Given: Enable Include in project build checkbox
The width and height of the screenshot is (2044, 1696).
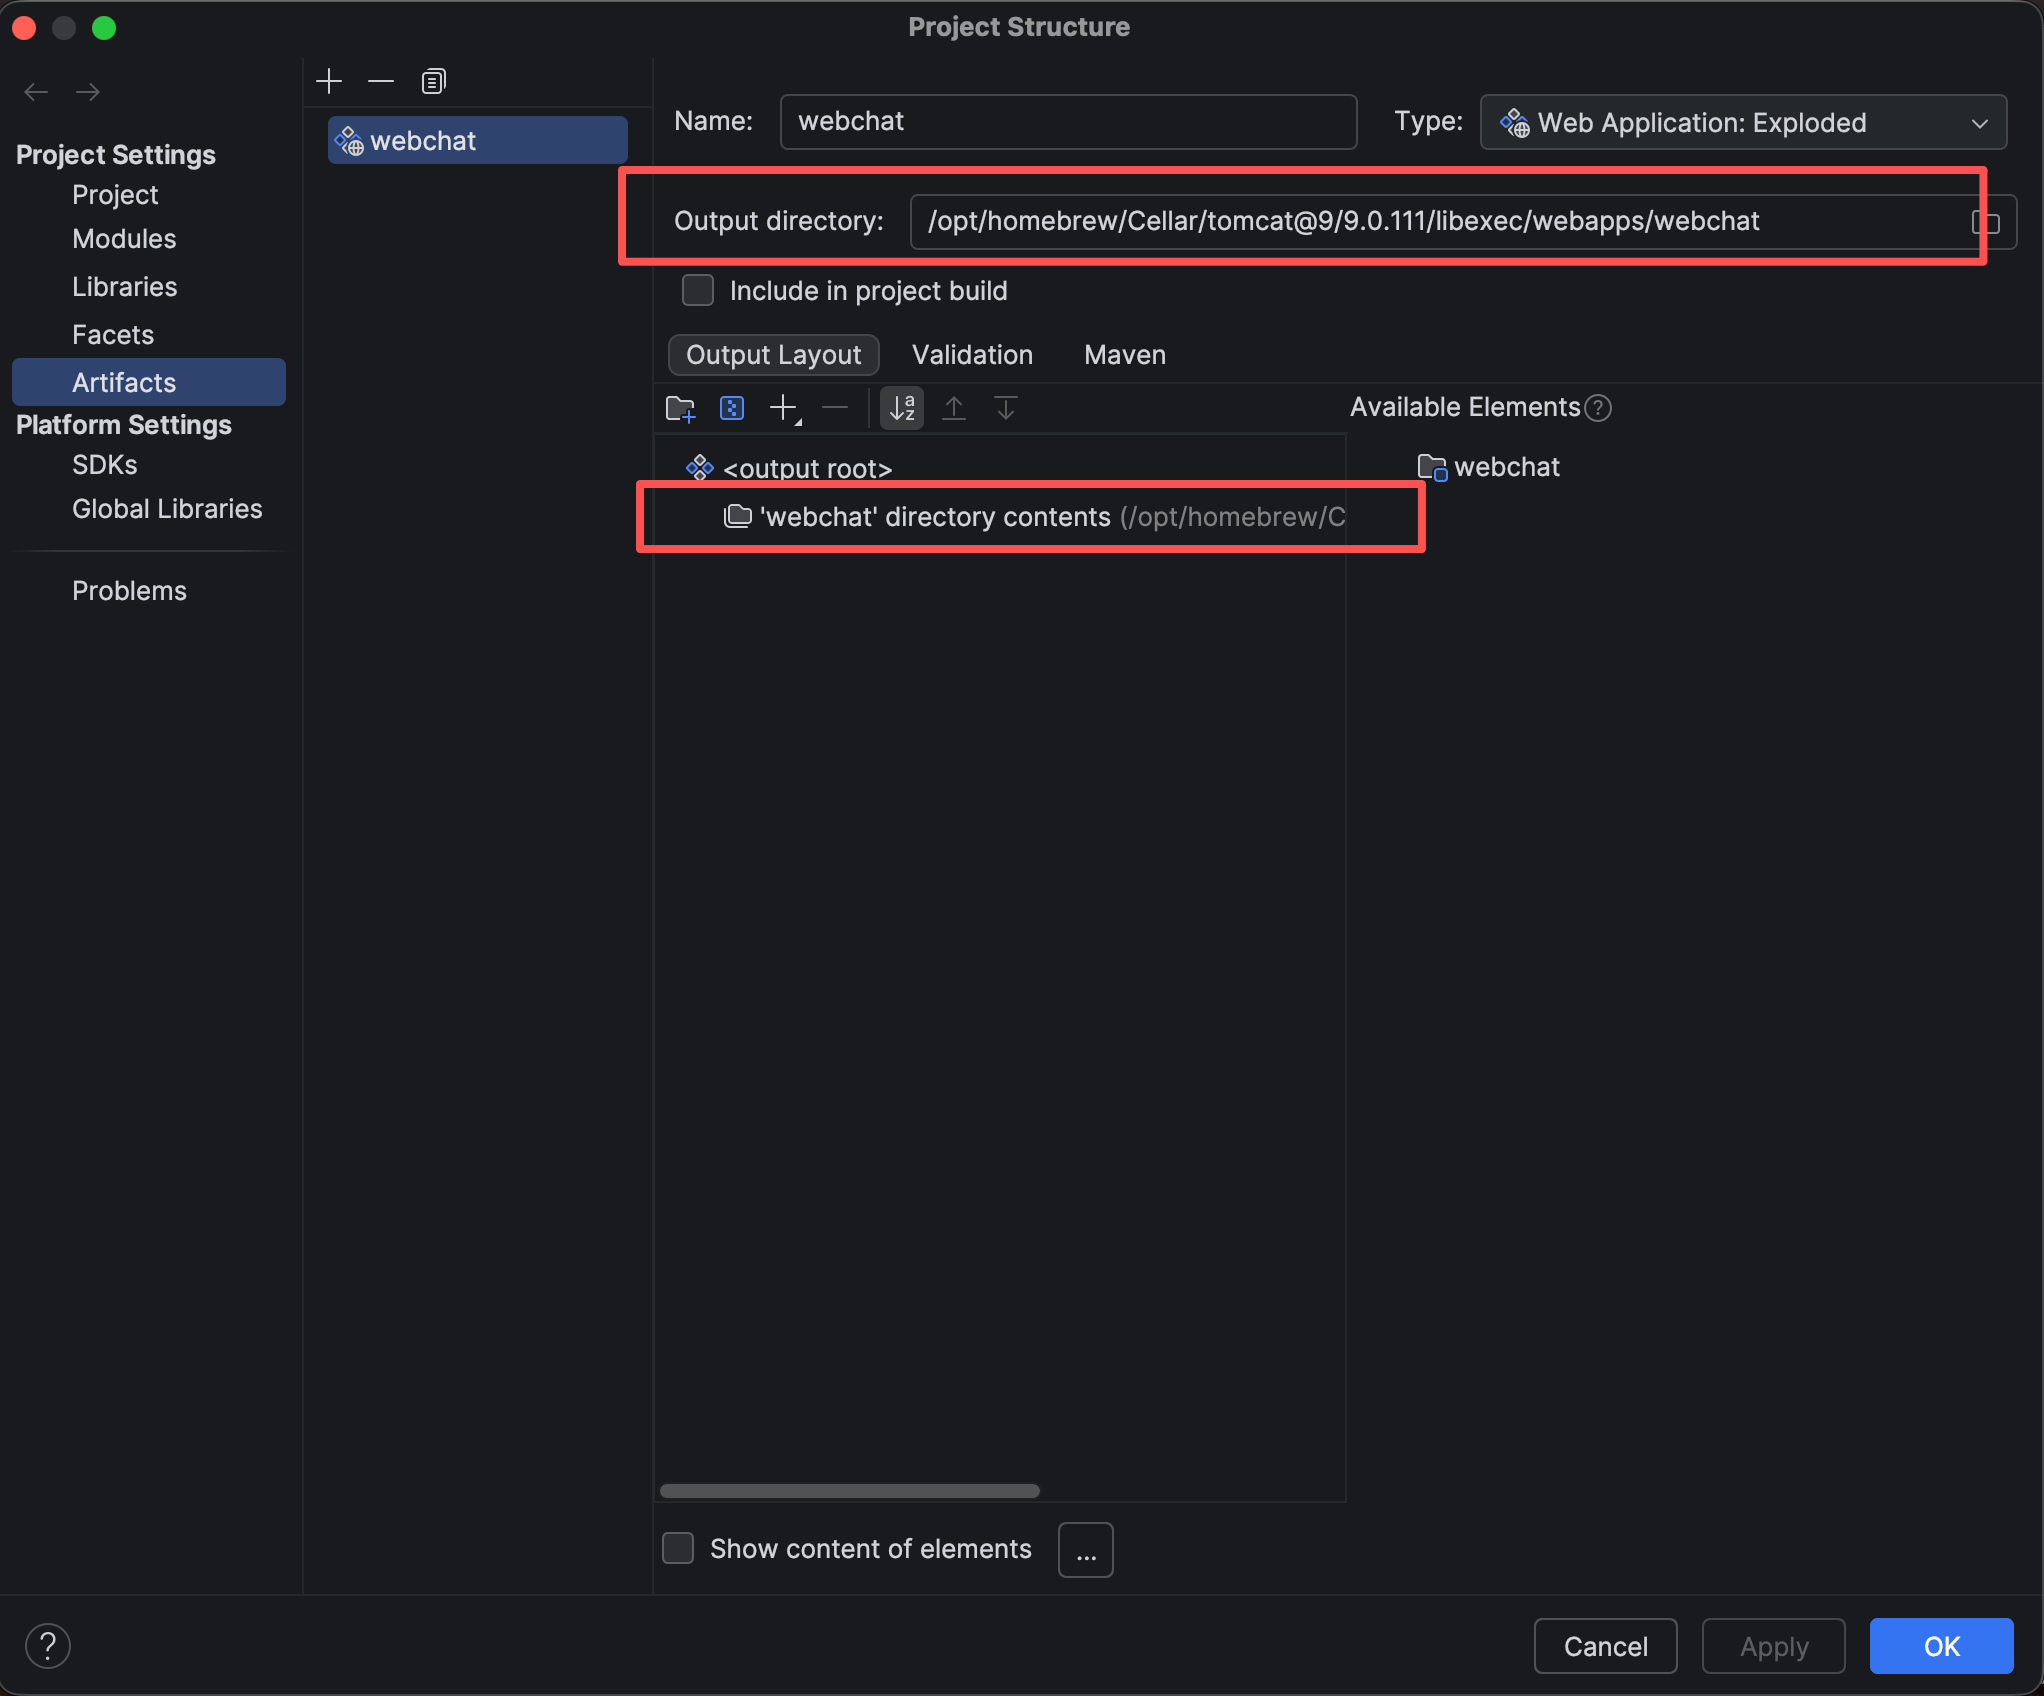Looking at the screenshot, I should (698, 290).
